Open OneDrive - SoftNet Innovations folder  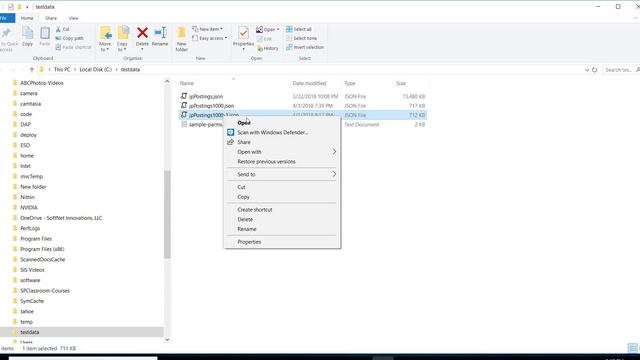(x=61, y=218)
